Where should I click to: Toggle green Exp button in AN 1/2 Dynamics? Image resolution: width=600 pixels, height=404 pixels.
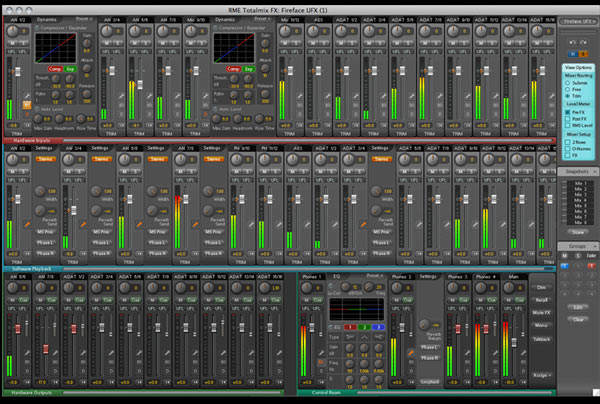coord(70,69)
